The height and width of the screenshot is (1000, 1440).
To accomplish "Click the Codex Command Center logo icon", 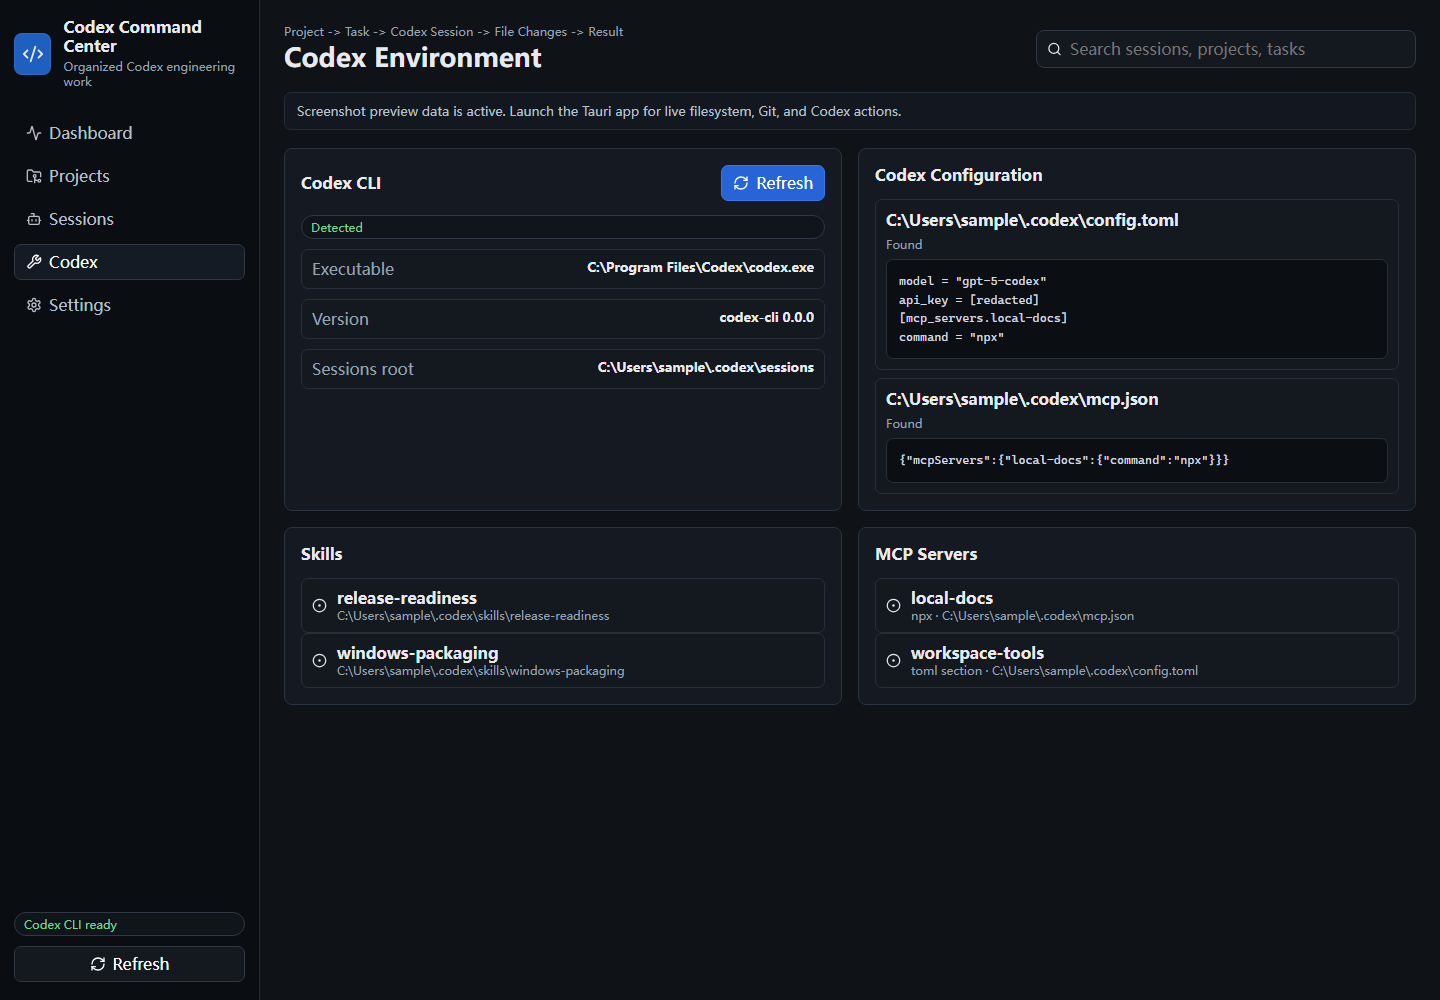I will [32, 54].
